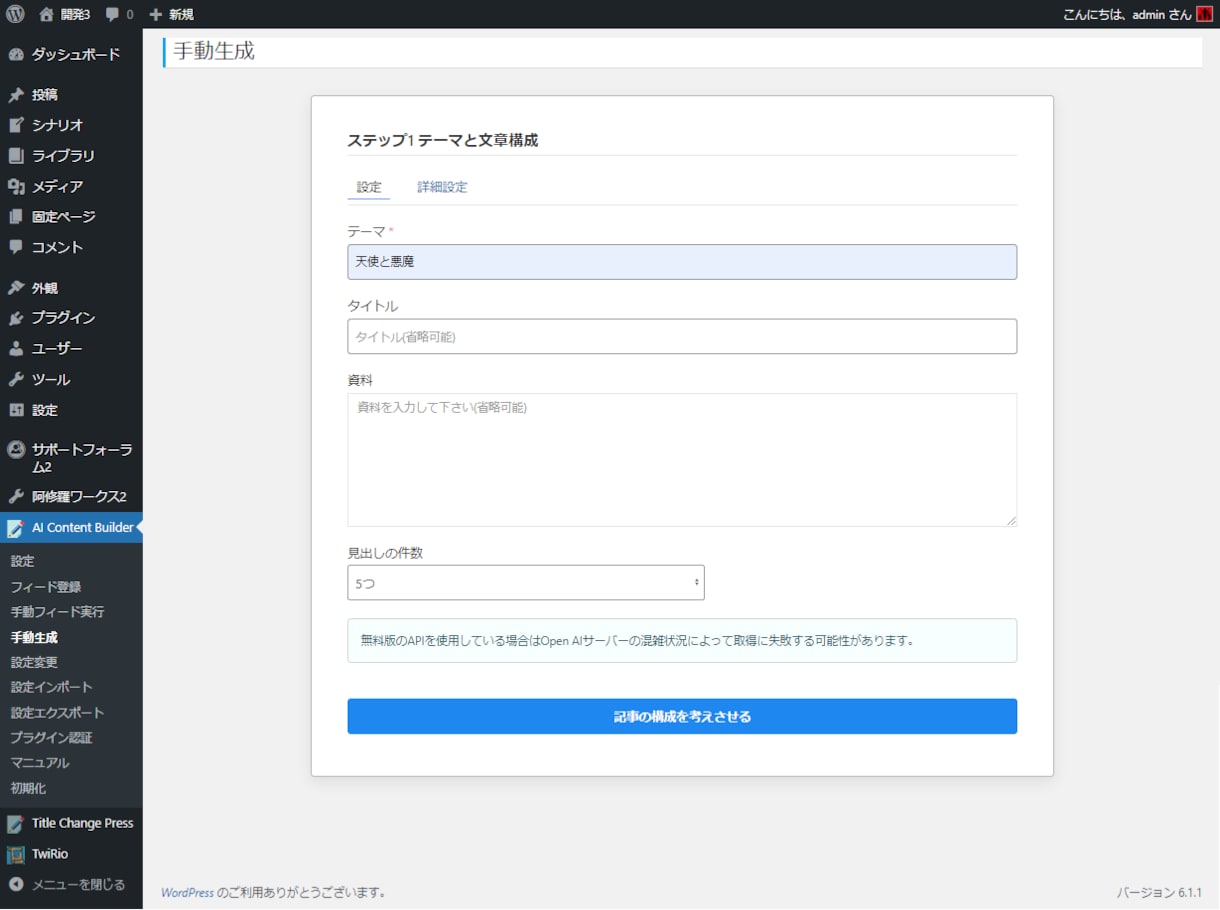Open the comments bubble icon in admin bar
The image size is (1220, 910).
pyautogui.click(x=112, y=15)
